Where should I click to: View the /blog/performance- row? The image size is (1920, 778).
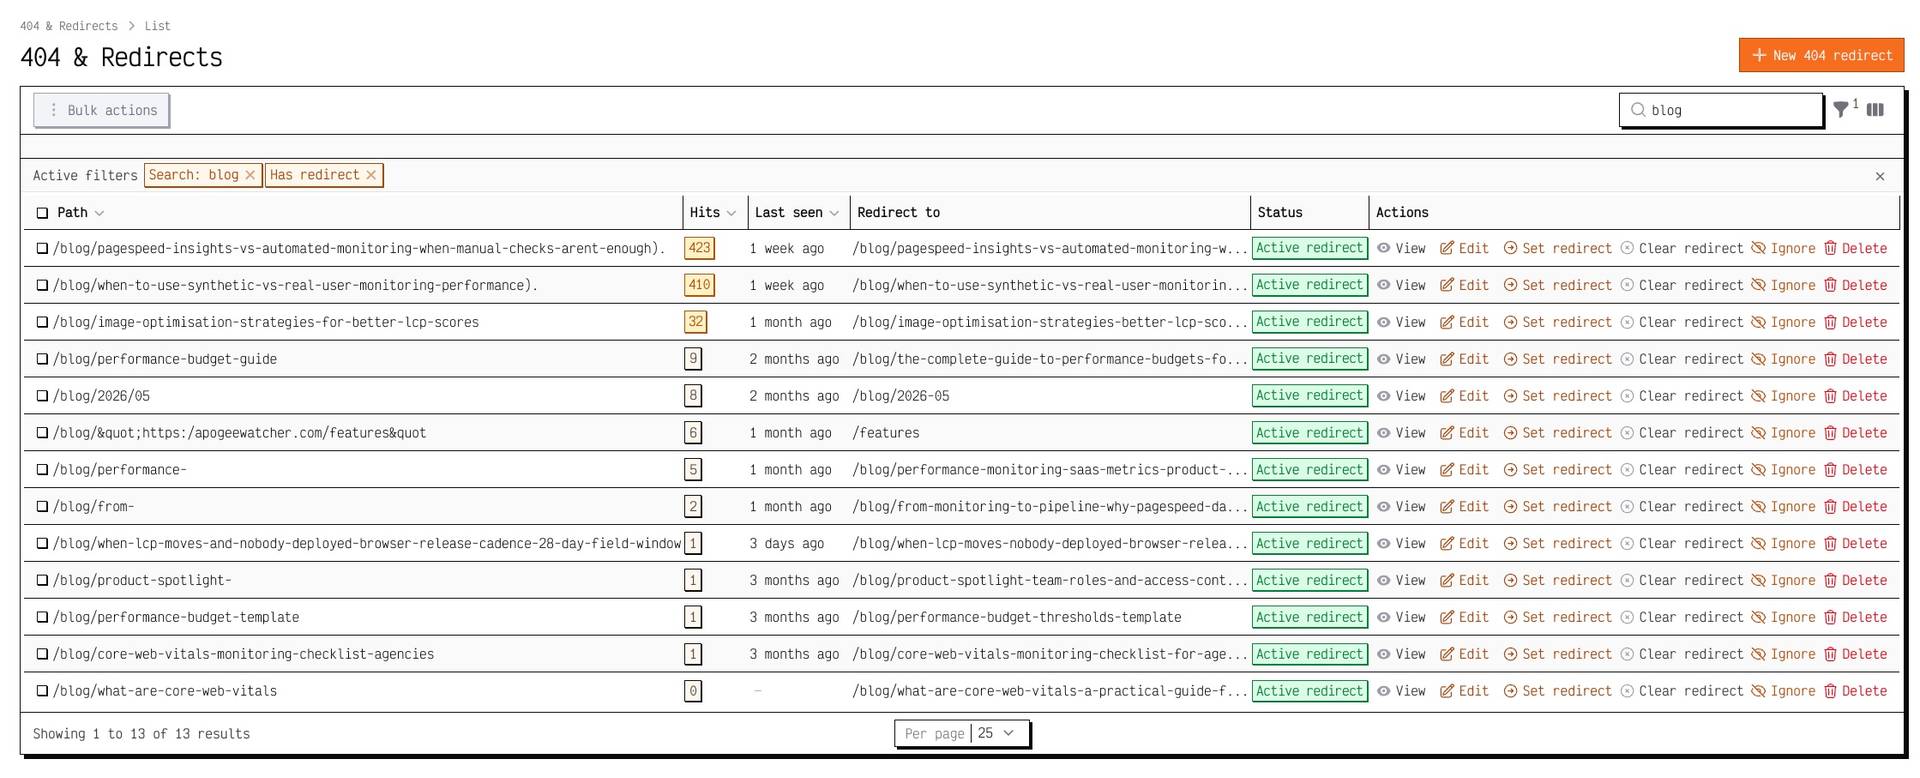tap(1401, 470)
